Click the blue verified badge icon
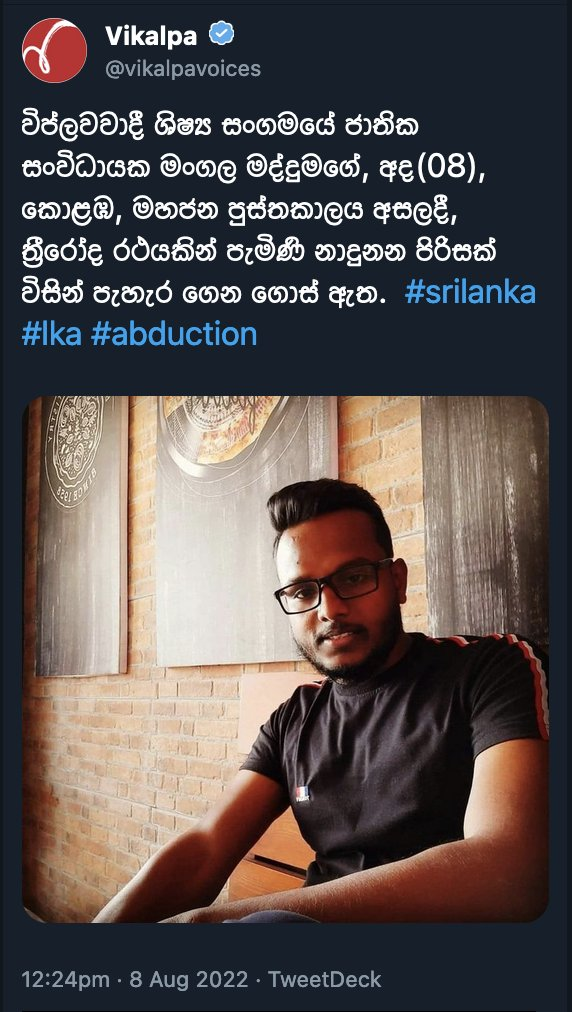 [222, 35]
